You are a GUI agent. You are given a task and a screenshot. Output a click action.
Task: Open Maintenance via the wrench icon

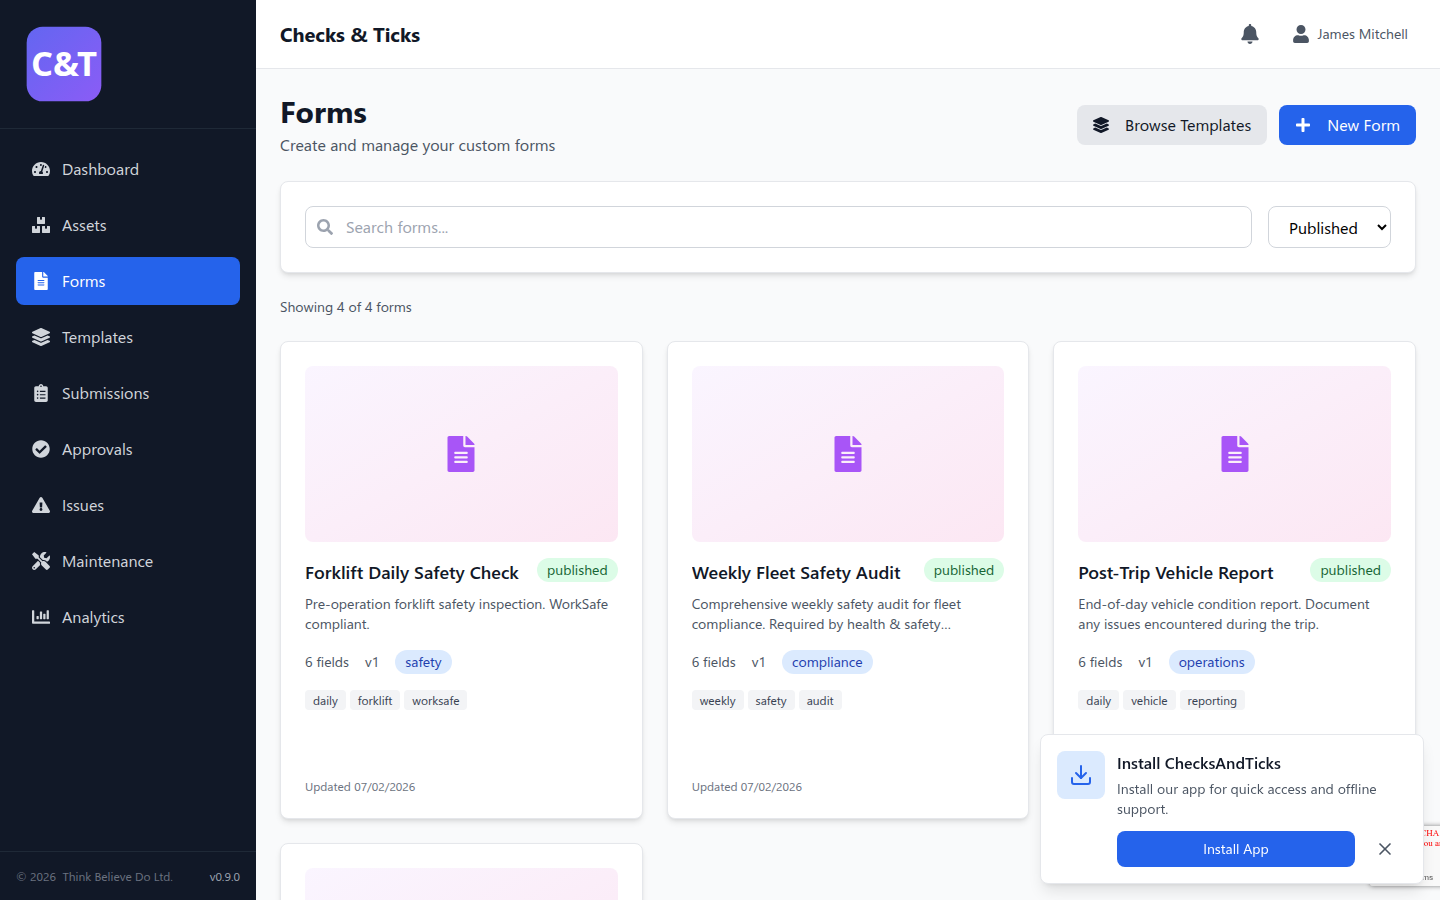(41, 561)
